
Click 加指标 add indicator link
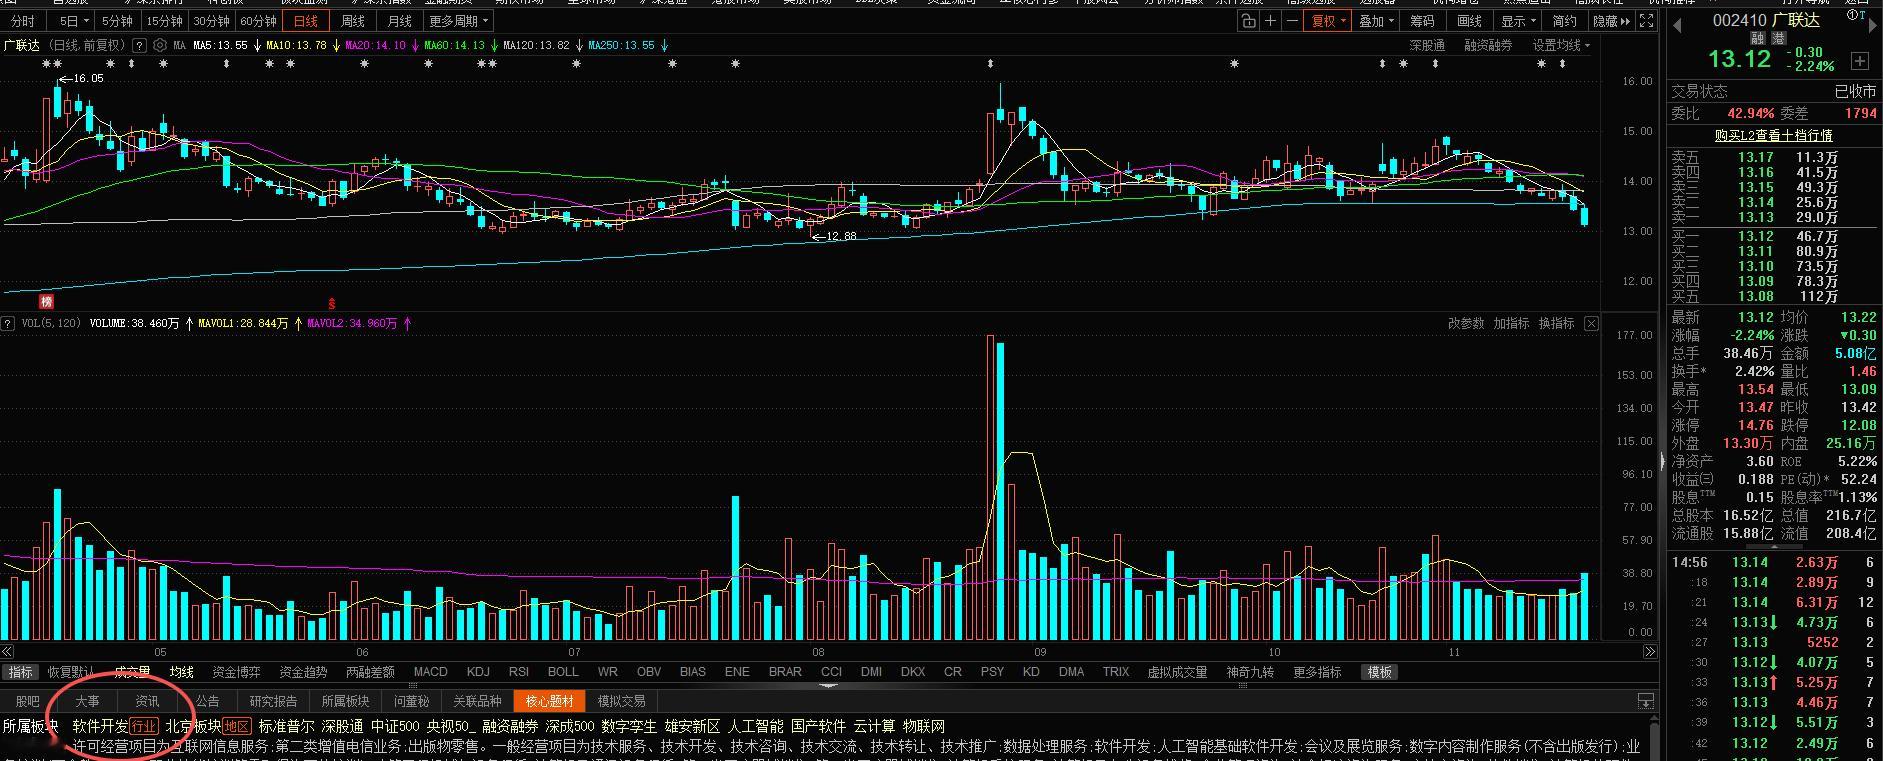pos(1511,323)
